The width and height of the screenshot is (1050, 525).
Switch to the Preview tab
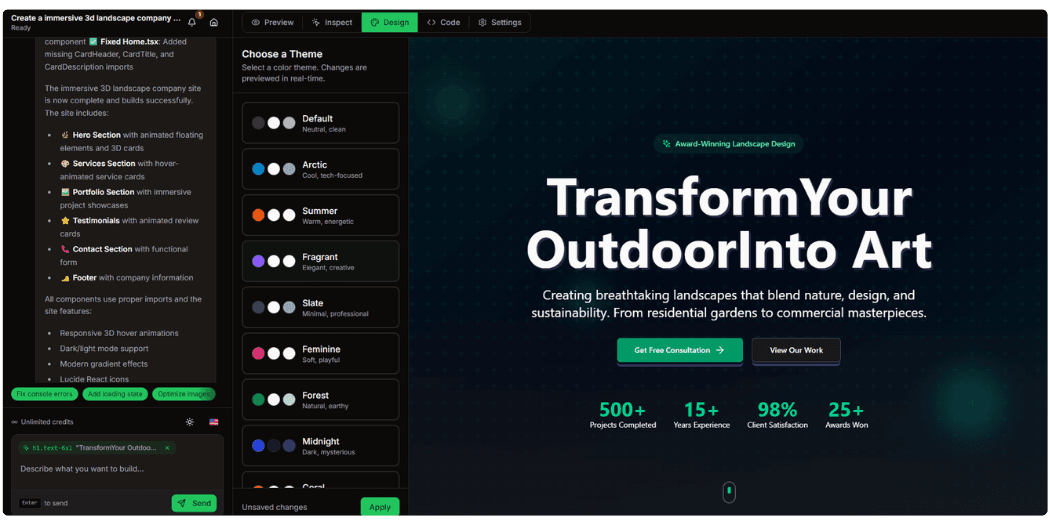pos(272,22)
